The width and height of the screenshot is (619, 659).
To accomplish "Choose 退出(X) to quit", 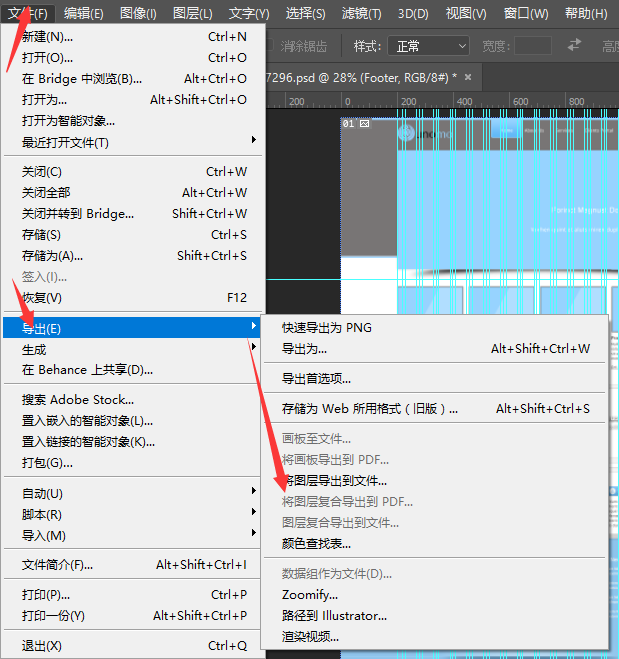I will (x=132, y=646).
